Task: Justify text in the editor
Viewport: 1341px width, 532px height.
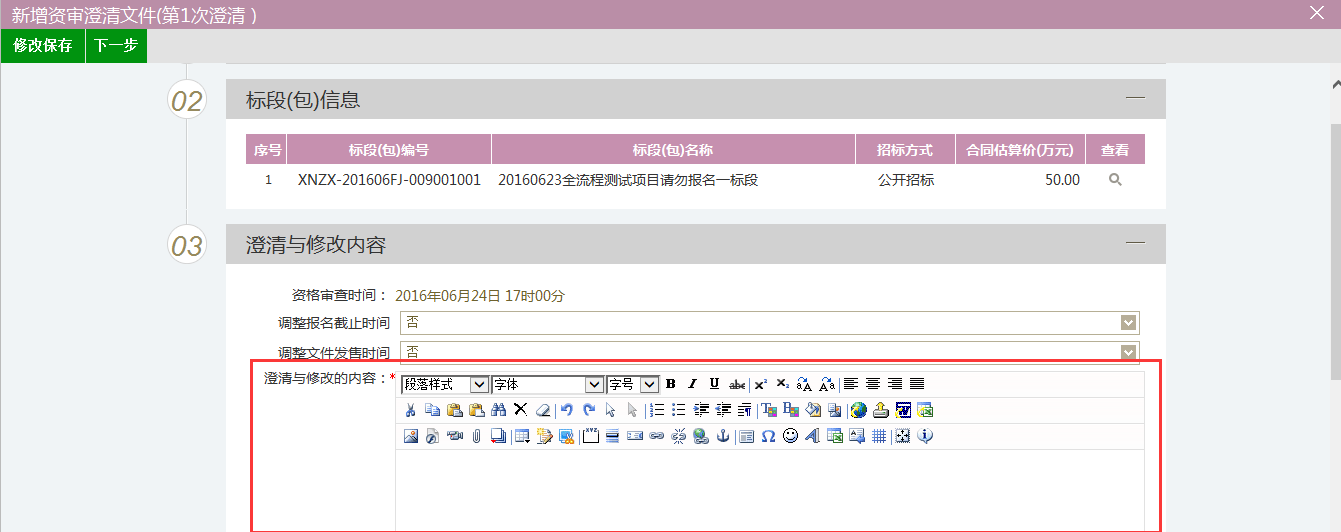Action: click(x=917, y=384)
